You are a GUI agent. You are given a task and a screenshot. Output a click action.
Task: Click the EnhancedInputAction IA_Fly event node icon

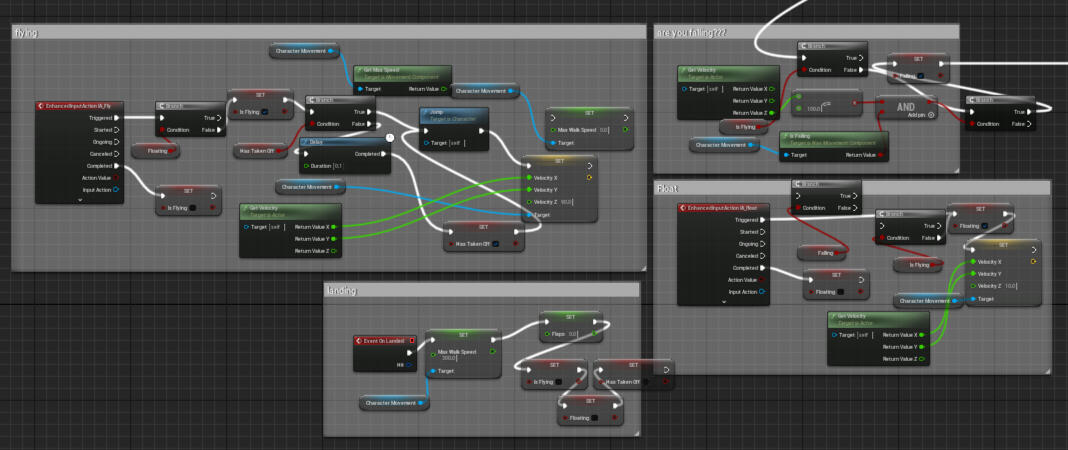point(39,105)
